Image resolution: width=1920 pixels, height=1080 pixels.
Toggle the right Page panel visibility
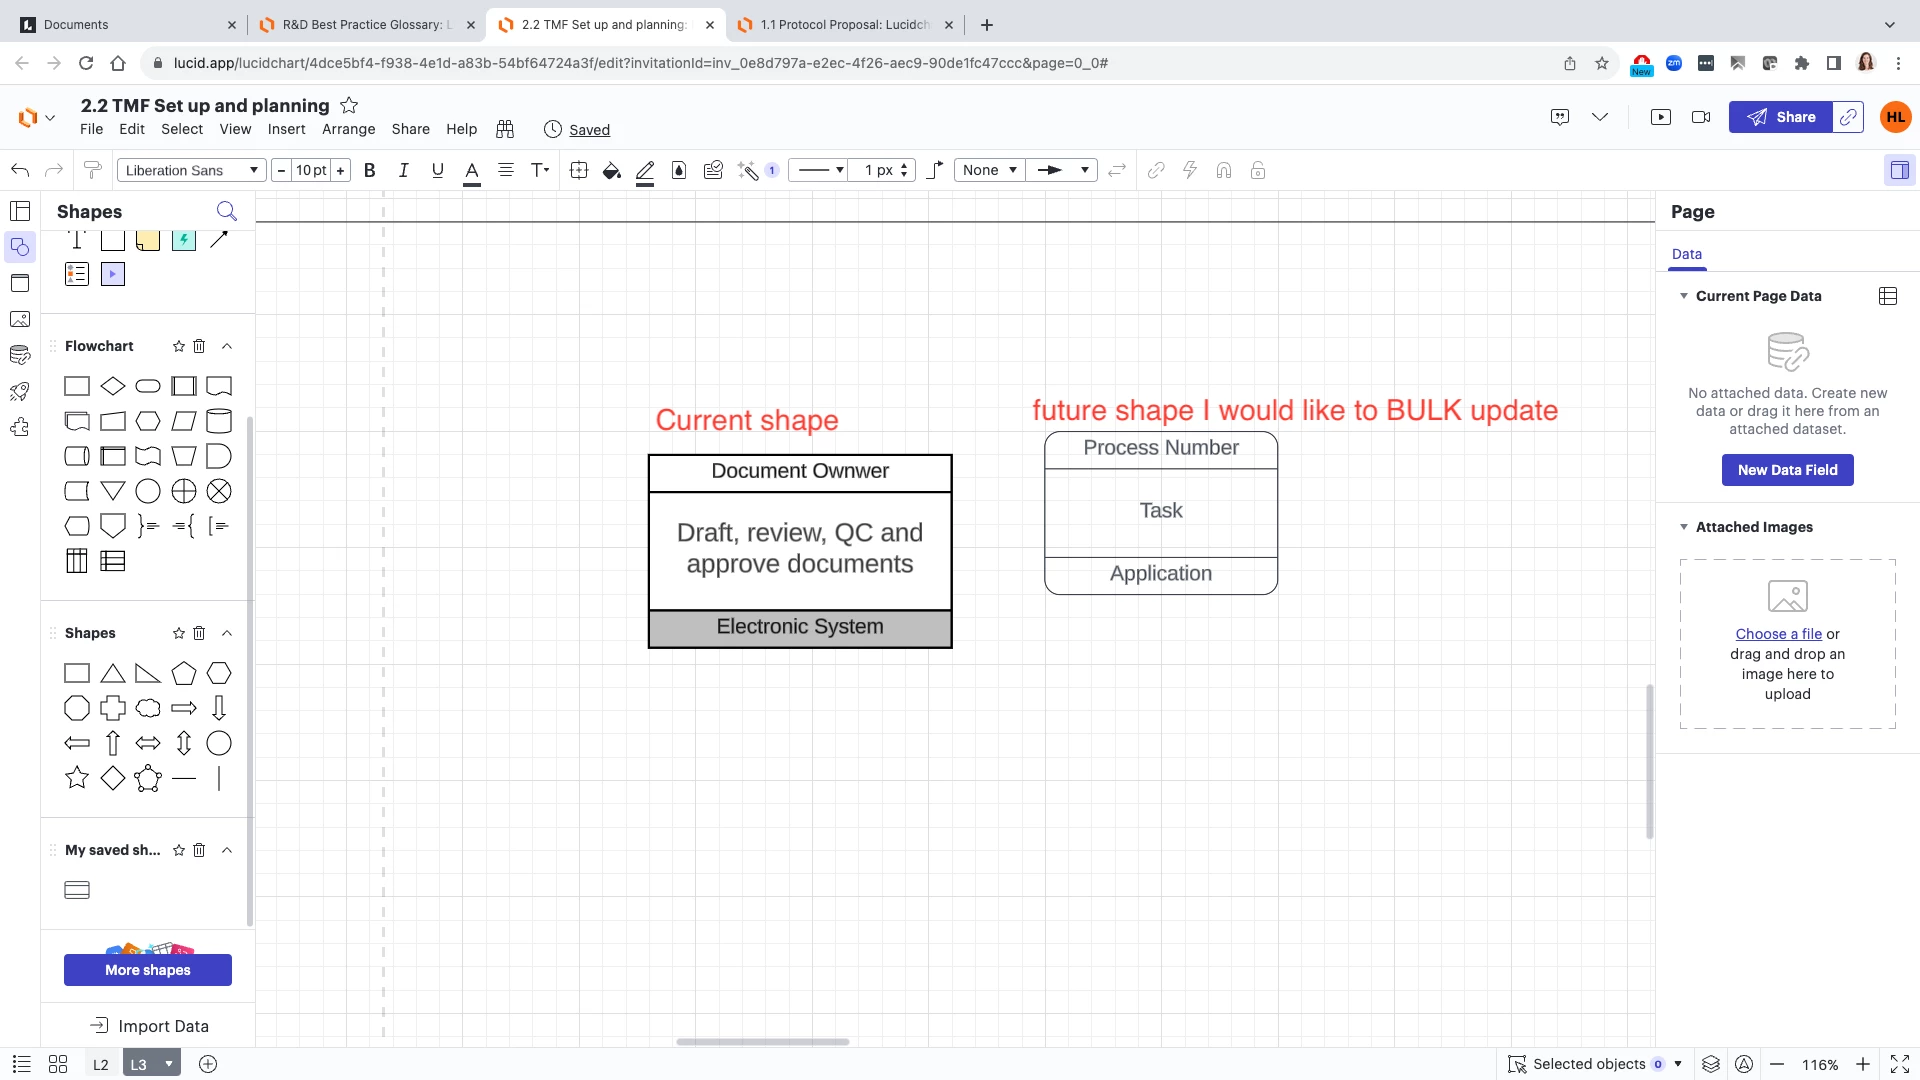[1899, 170]
